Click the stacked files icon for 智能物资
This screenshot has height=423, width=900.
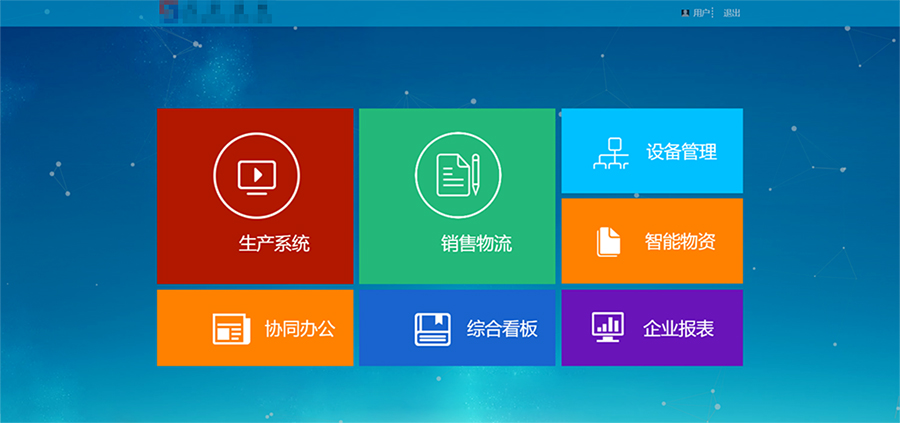pyautogui.click(x=609, y=242)
